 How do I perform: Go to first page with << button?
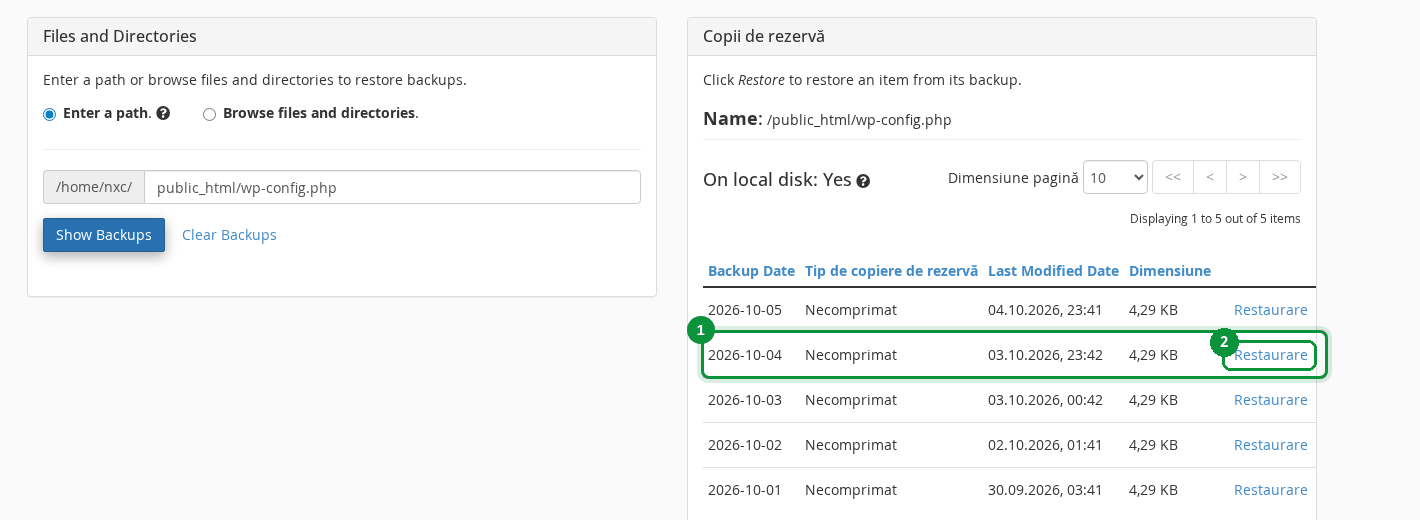[1173, 177]
